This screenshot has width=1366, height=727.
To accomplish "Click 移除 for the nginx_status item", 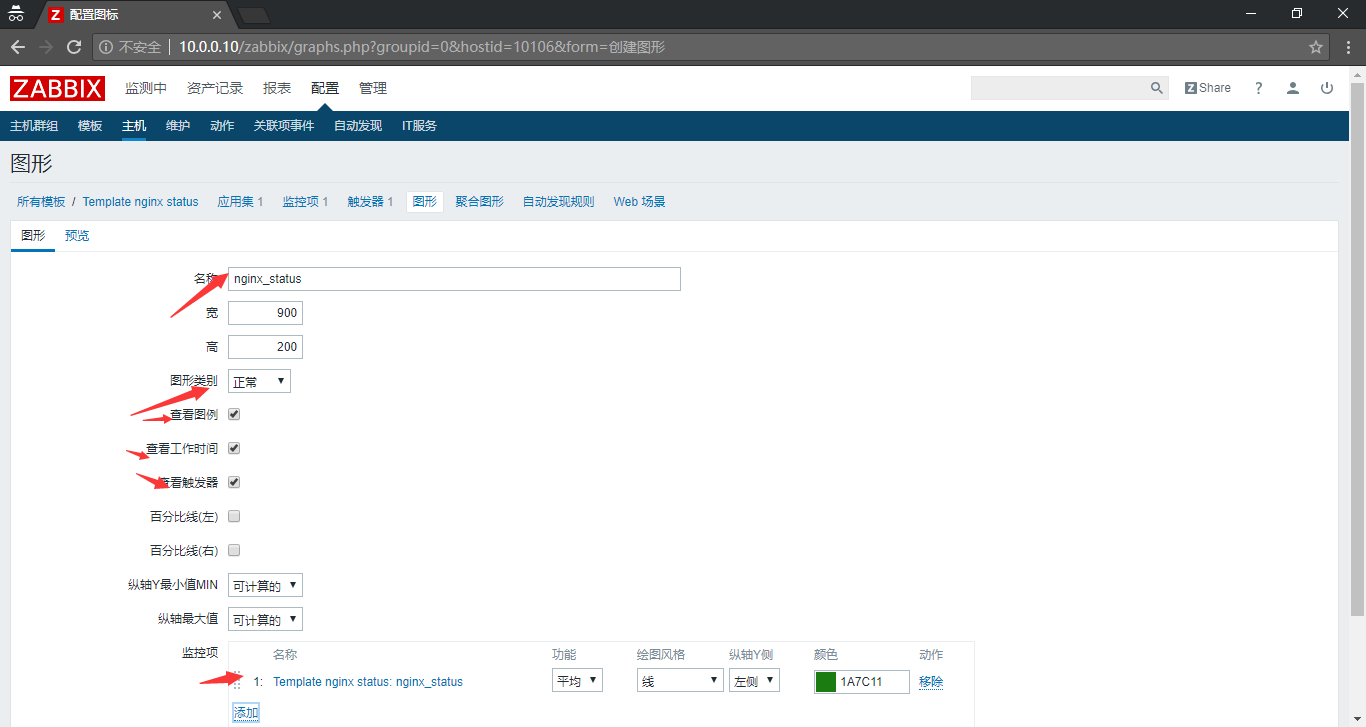I will 931,681.
